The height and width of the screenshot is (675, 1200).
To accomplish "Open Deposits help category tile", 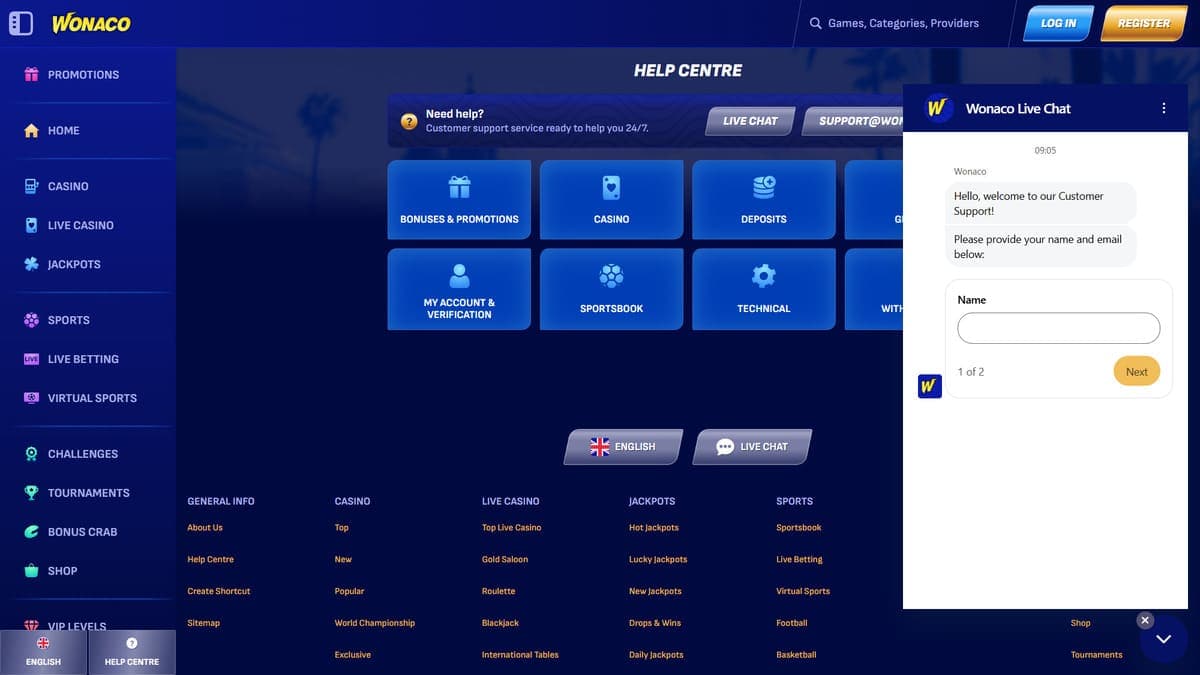I will pos(764,199).
